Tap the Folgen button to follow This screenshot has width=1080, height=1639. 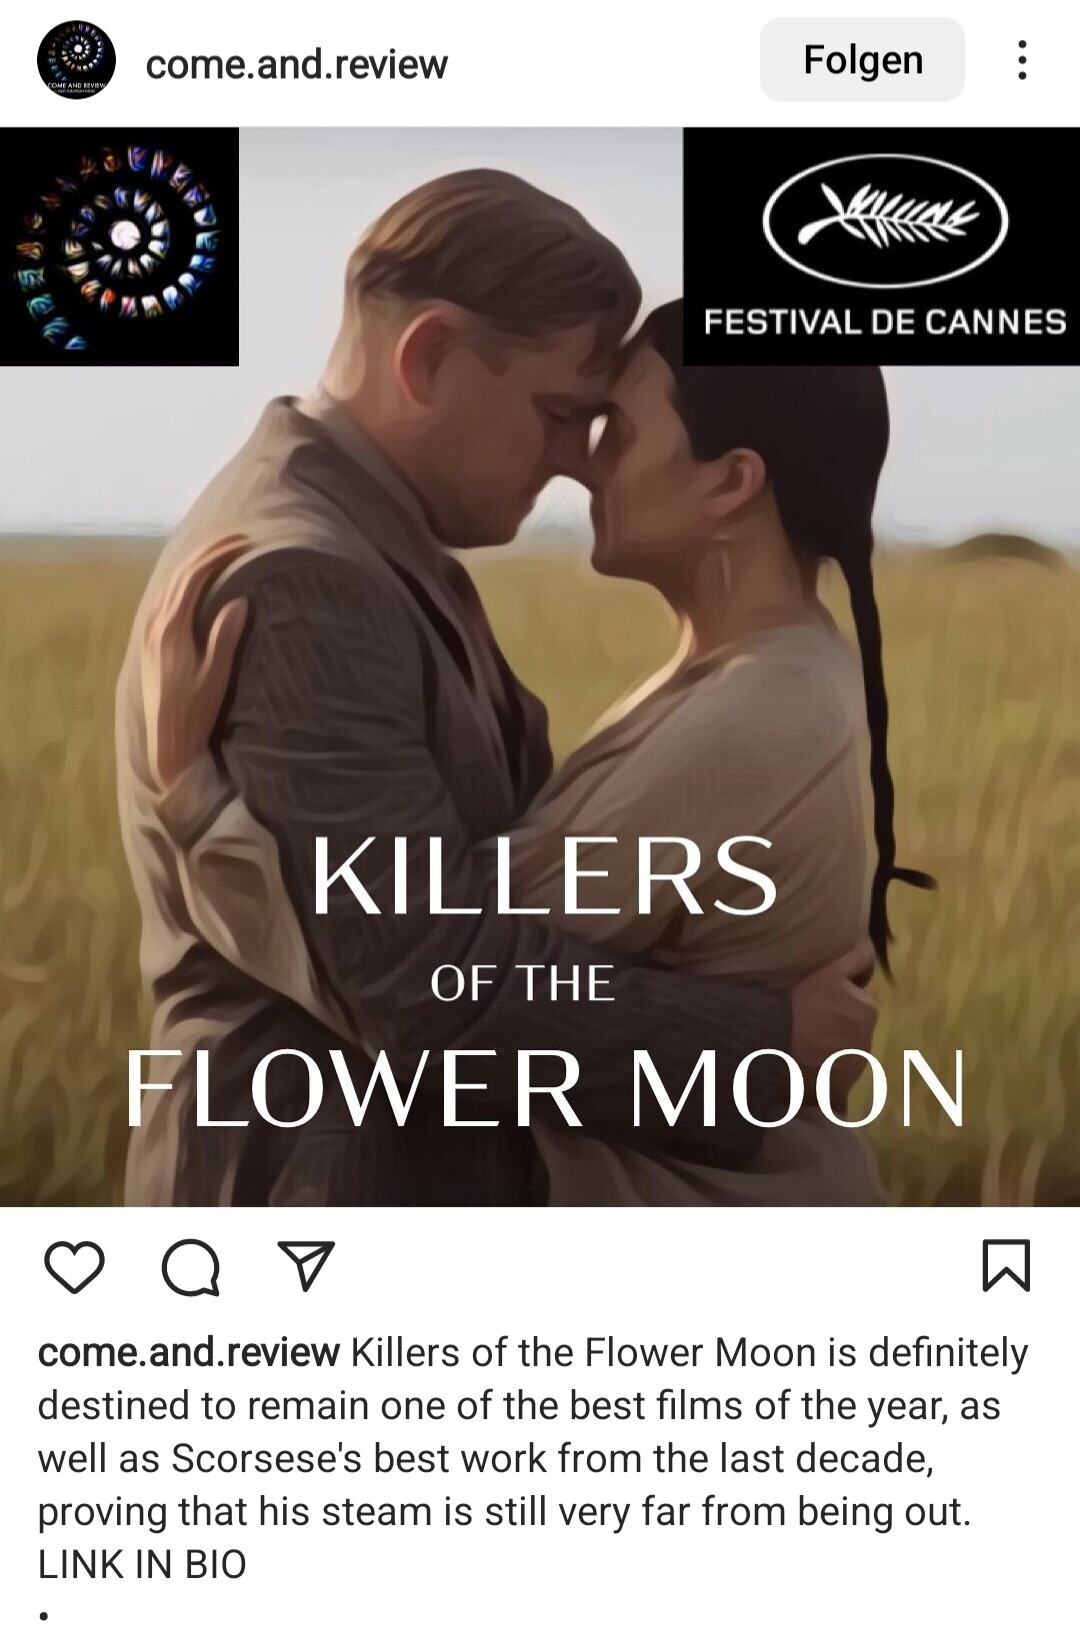[x=863, y=60]
